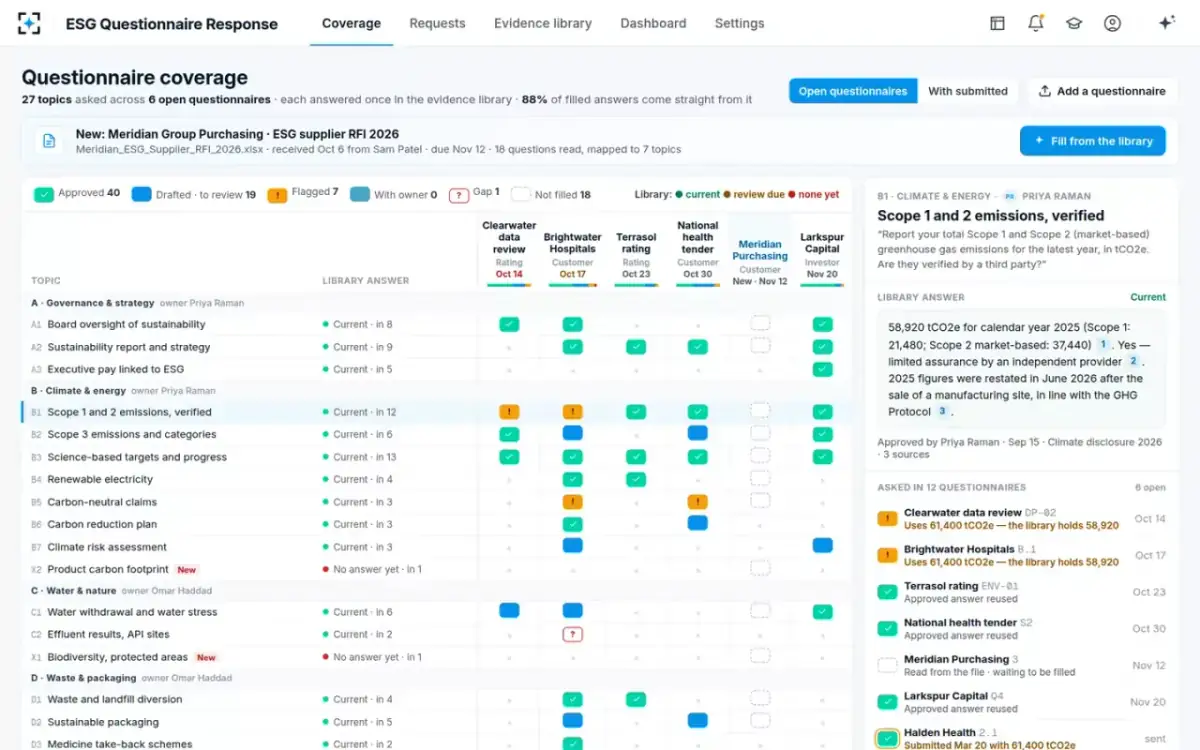
Task: Open drafted Scope 3 cell under Brightwater Hospitals
Action: [572, 434]
